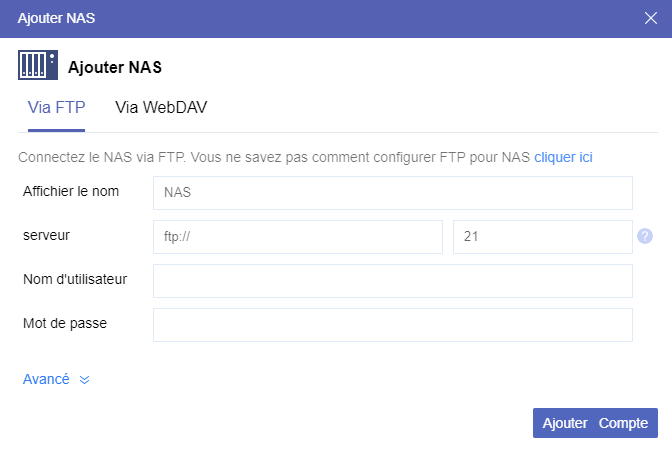This screenshot has height=463, width=672.
Task: Switch to the Via WebDAV tab
Action: [x=161, y=107]
